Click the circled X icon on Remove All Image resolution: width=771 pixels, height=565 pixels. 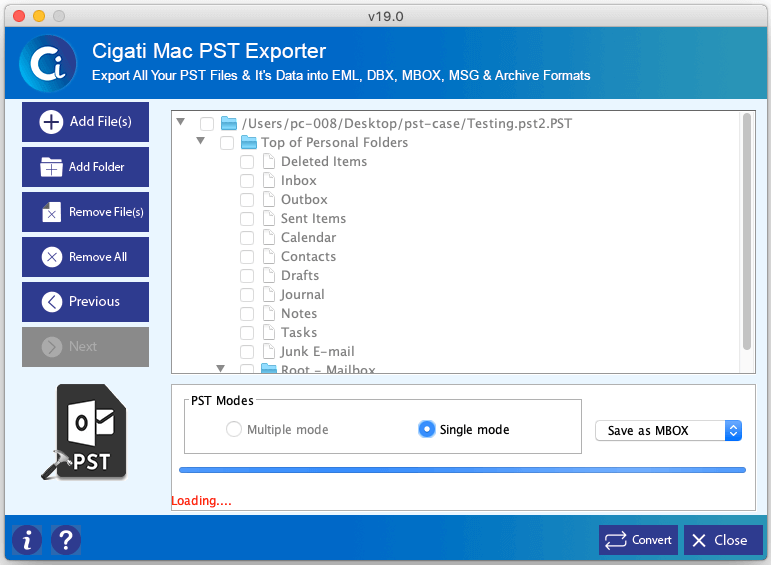coord(52,257)
